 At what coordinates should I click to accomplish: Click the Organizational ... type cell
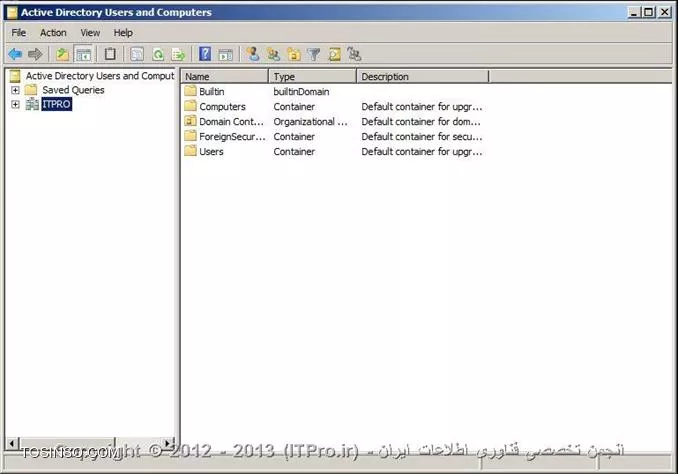pyautogui.click(x=310, y=122)
